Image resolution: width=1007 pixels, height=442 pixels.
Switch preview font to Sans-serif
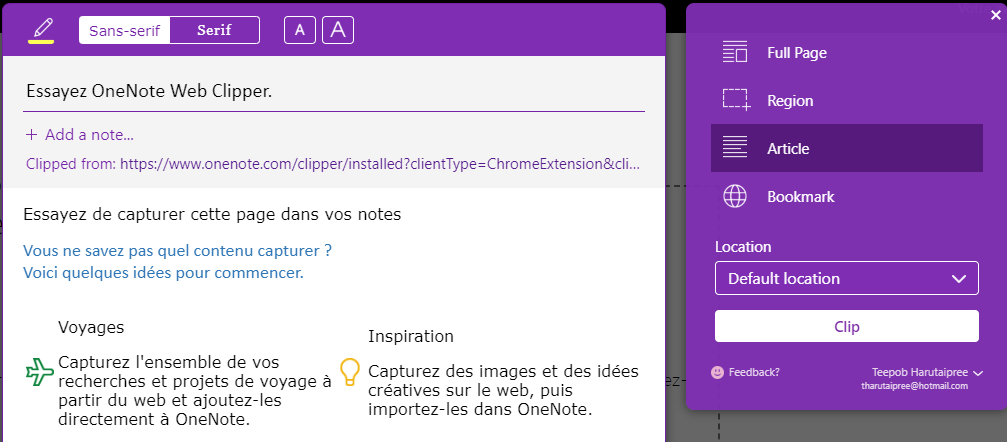point(125,30)
